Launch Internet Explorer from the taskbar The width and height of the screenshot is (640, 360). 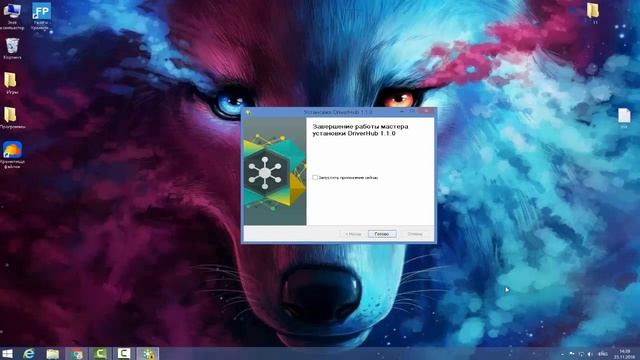pos(29,353)
